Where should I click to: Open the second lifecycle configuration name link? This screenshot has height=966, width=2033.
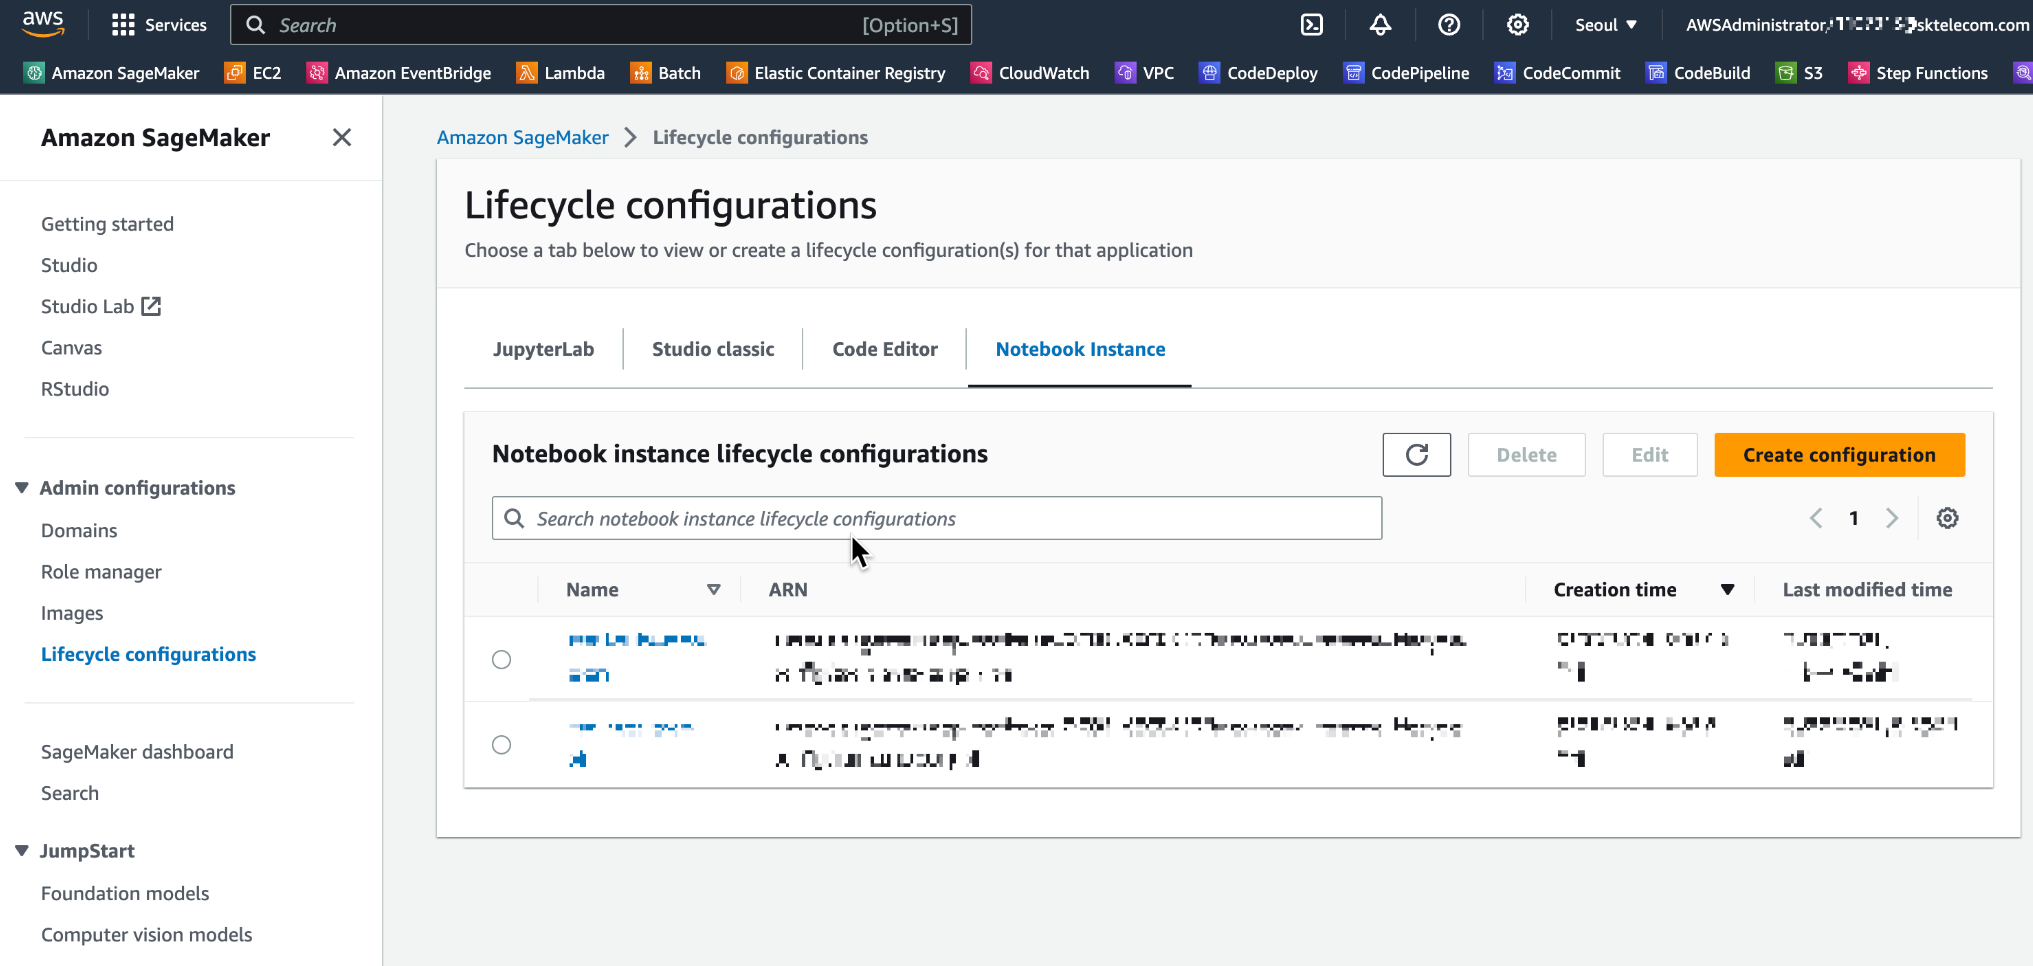pyautogui.click(x=631, y=743)
